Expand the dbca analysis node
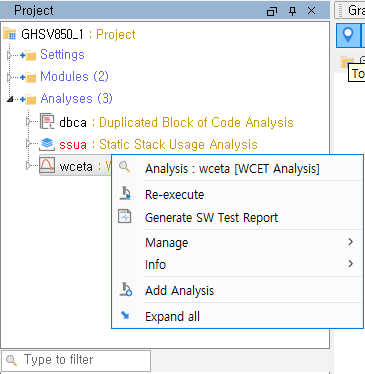The width and height of the screenshot is (365, 374). 29,122
